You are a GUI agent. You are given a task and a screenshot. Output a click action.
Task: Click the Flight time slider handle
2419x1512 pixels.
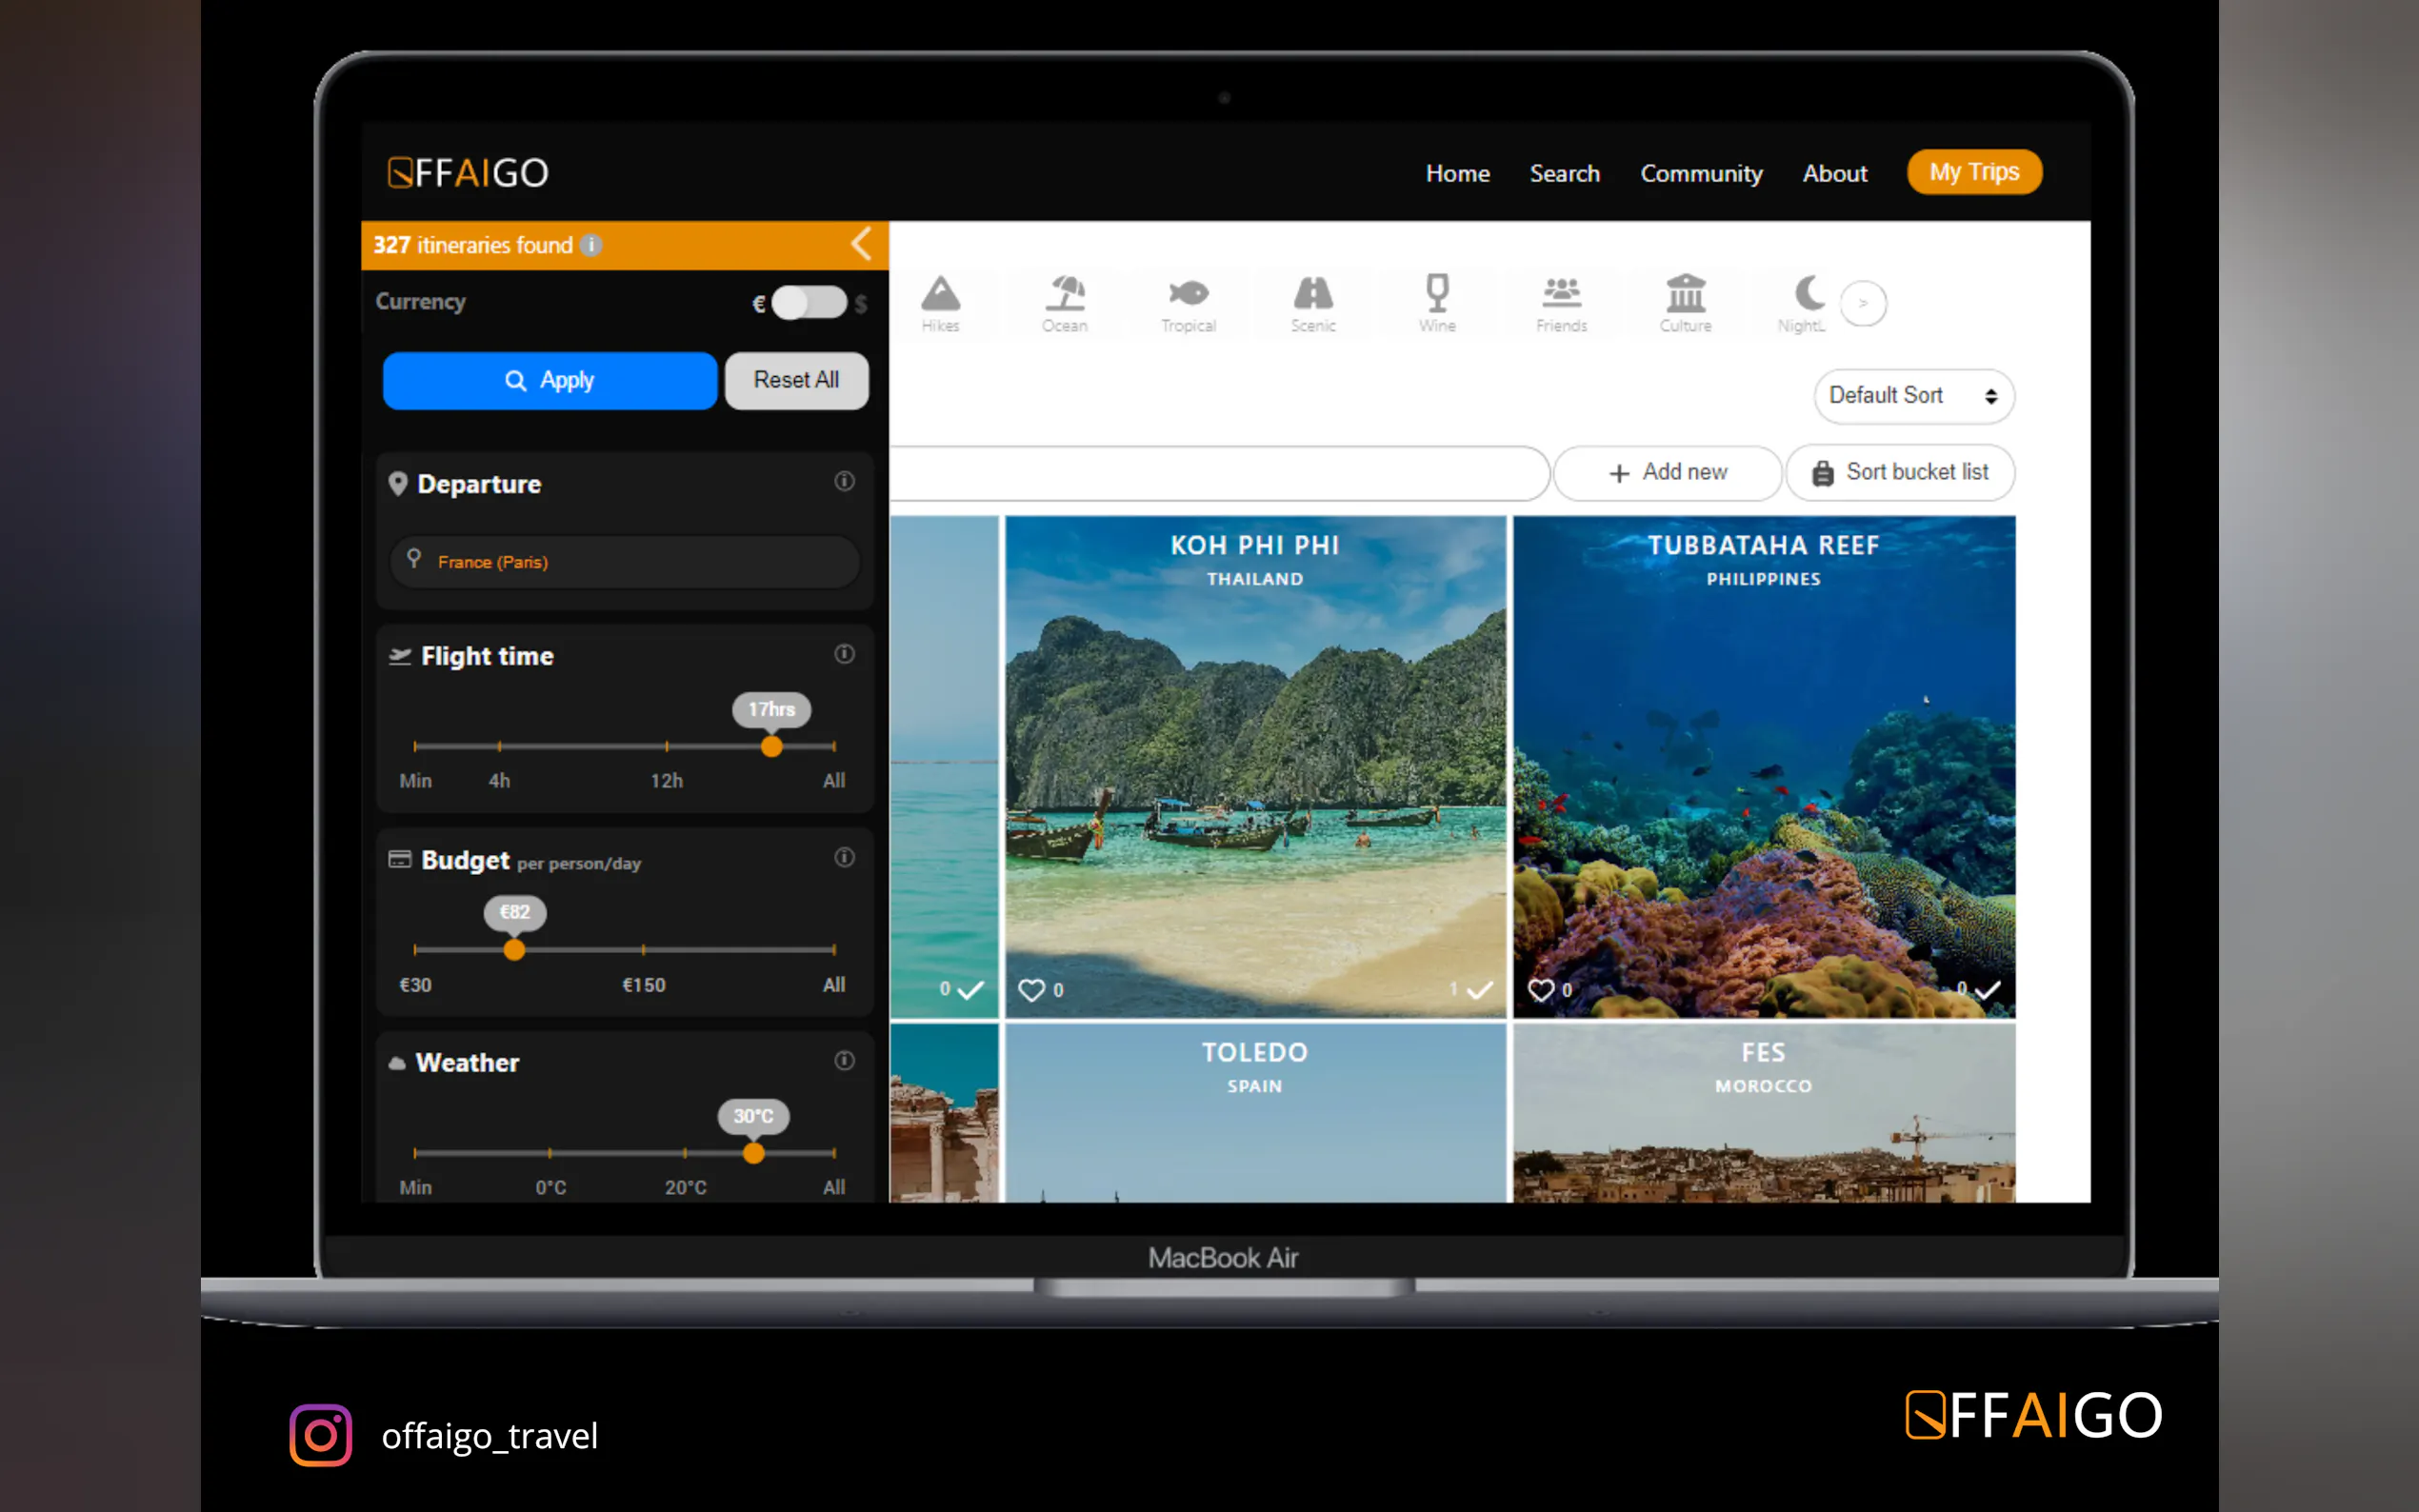tap(771, 746)
